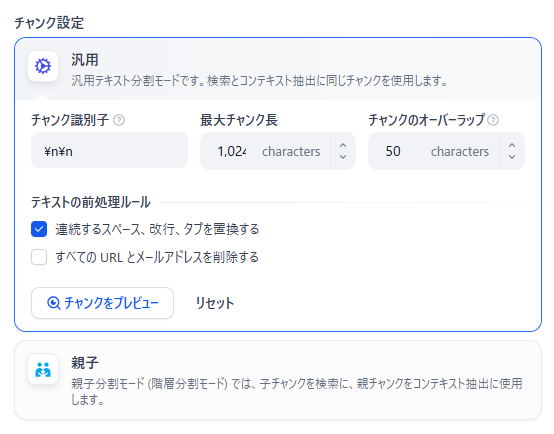
Task: Enable すべての URL とメールアドレスを削除する checkbox
Action: point(39,257)
